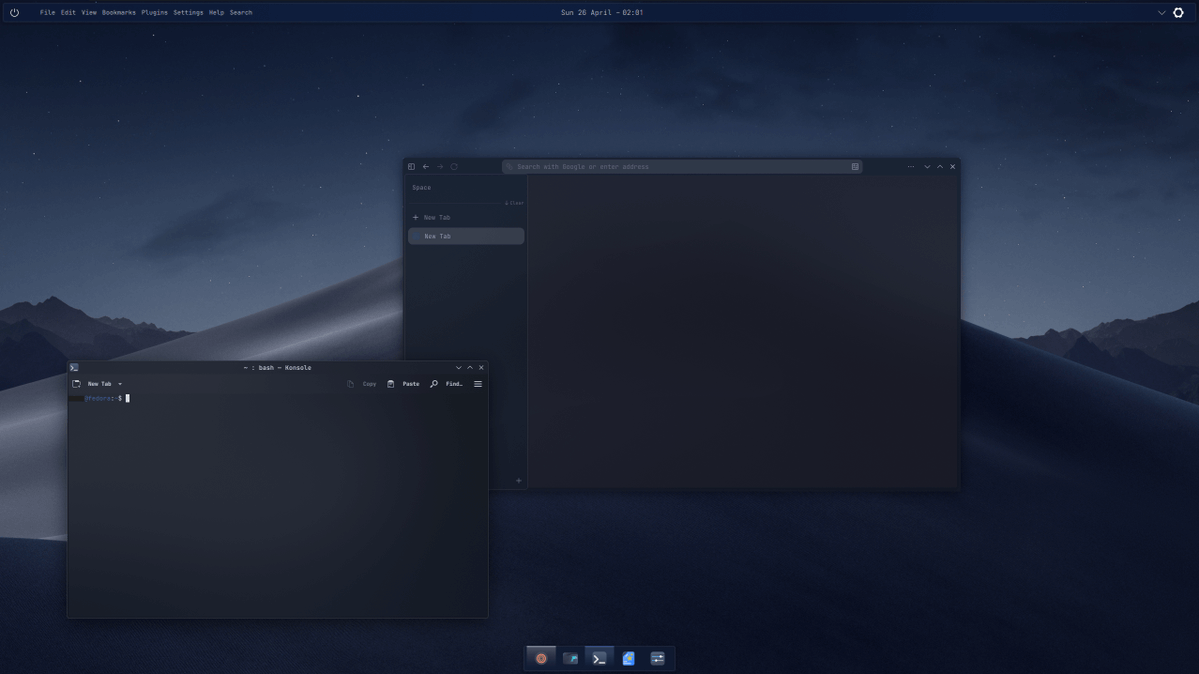Open the orange browser icon in dock
This screenshot has height=674, width=1199.
pos(541,658)
